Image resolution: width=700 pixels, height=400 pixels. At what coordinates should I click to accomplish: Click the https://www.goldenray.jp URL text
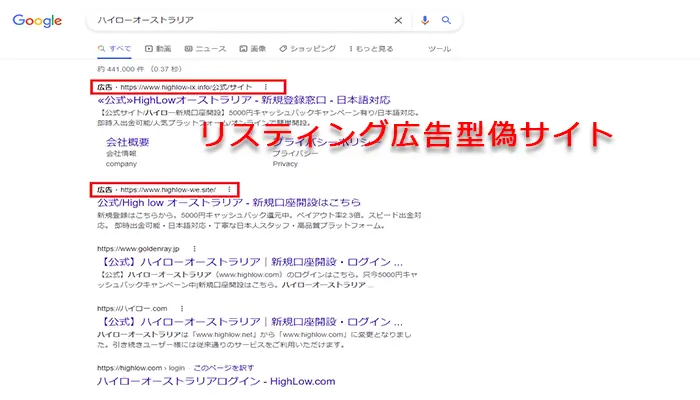click(138, 249)
